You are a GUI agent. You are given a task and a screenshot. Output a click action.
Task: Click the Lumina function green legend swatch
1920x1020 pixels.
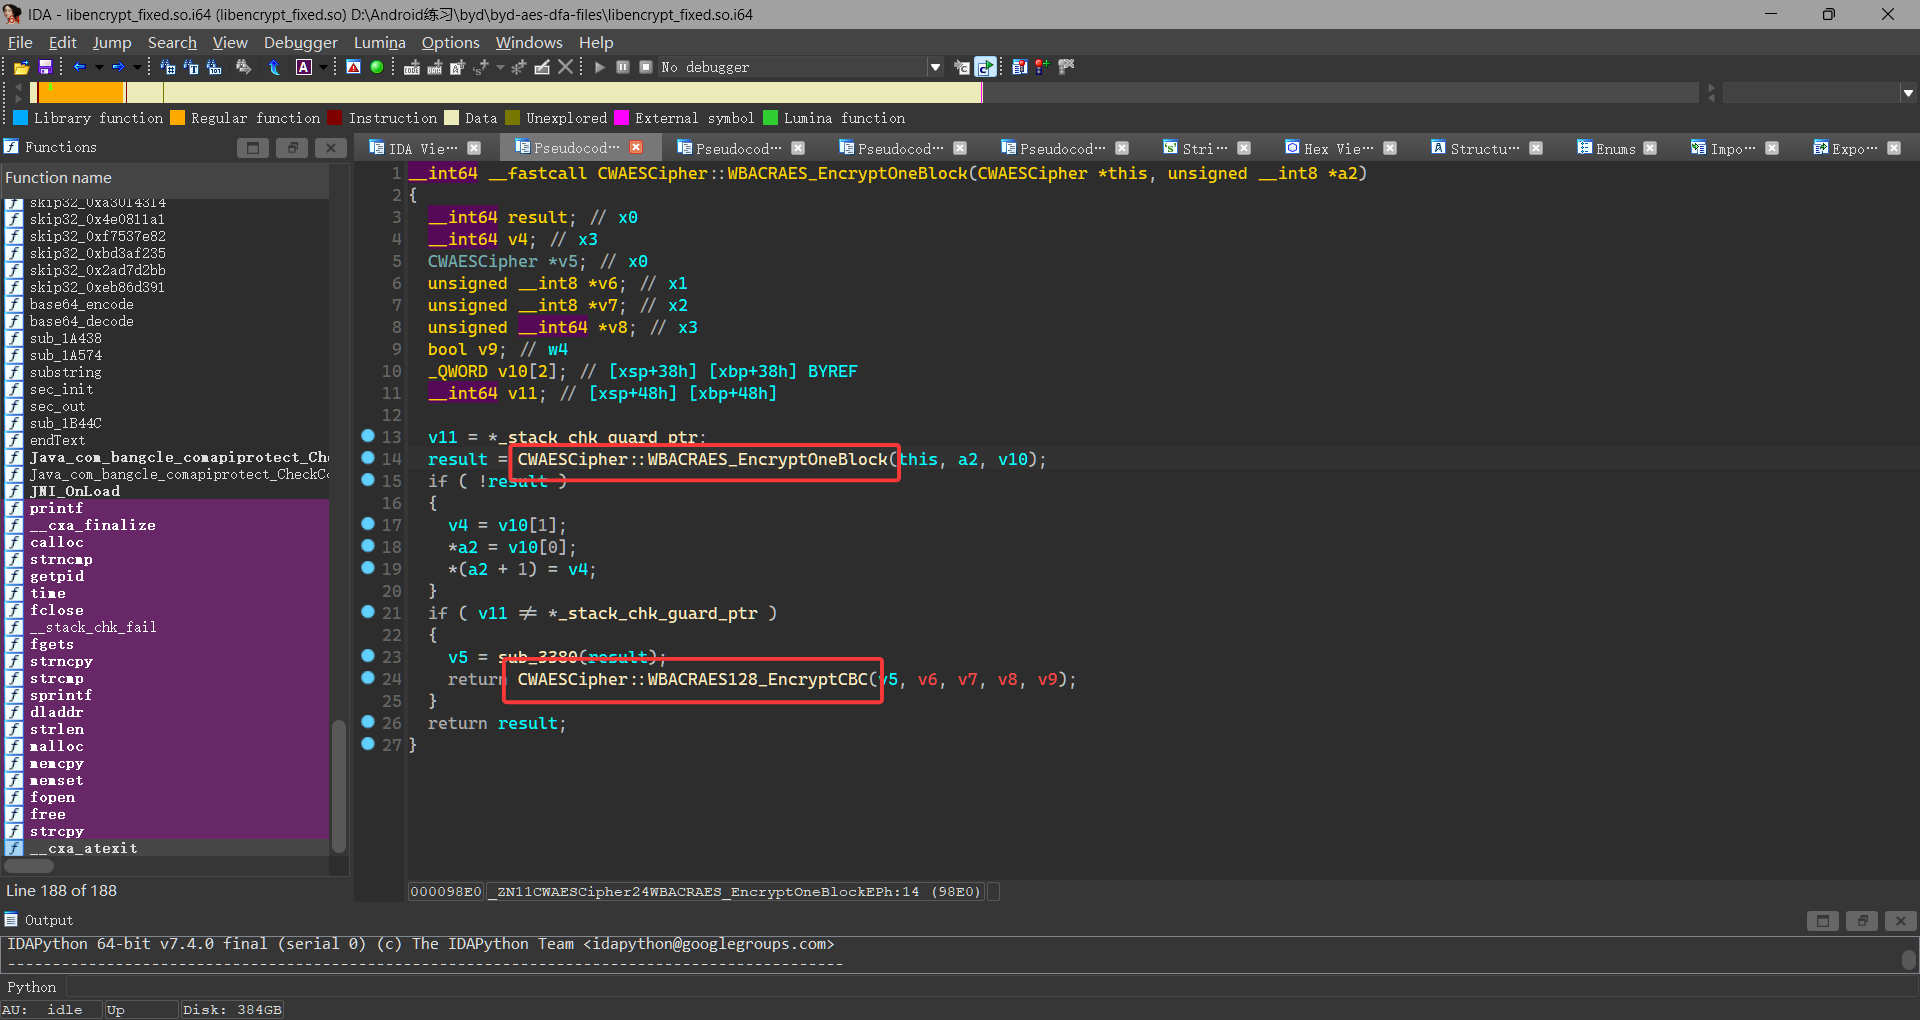click(770, 118)
